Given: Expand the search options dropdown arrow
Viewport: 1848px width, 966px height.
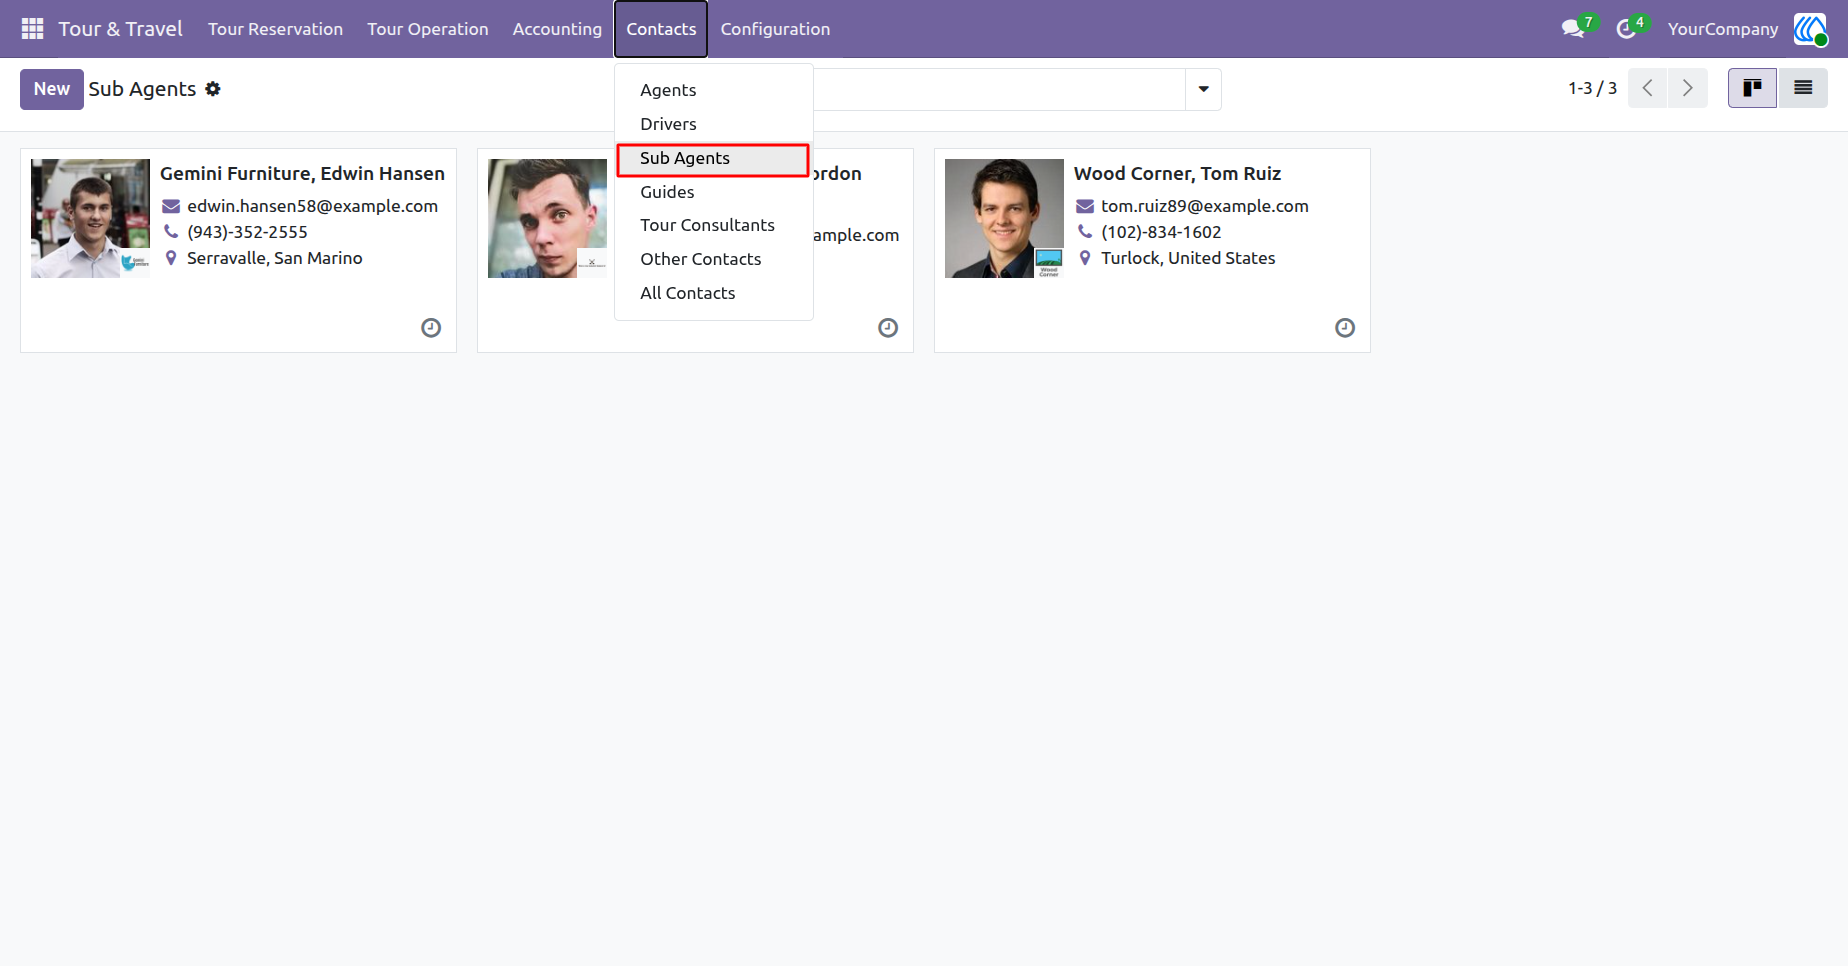Looking at the screenshot, I should 1203,89.
